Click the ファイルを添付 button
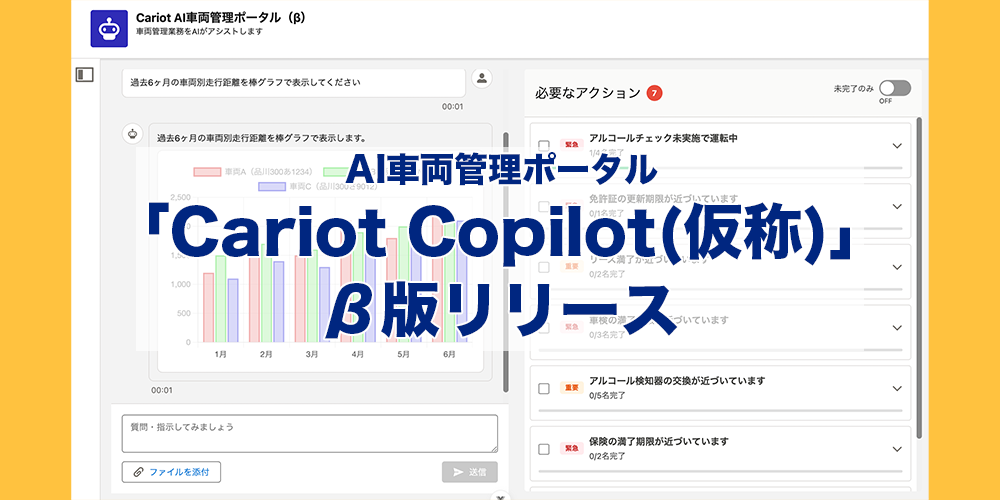Image resolution: width=1000 pixels, height=500 pixels. coord(171,472)
